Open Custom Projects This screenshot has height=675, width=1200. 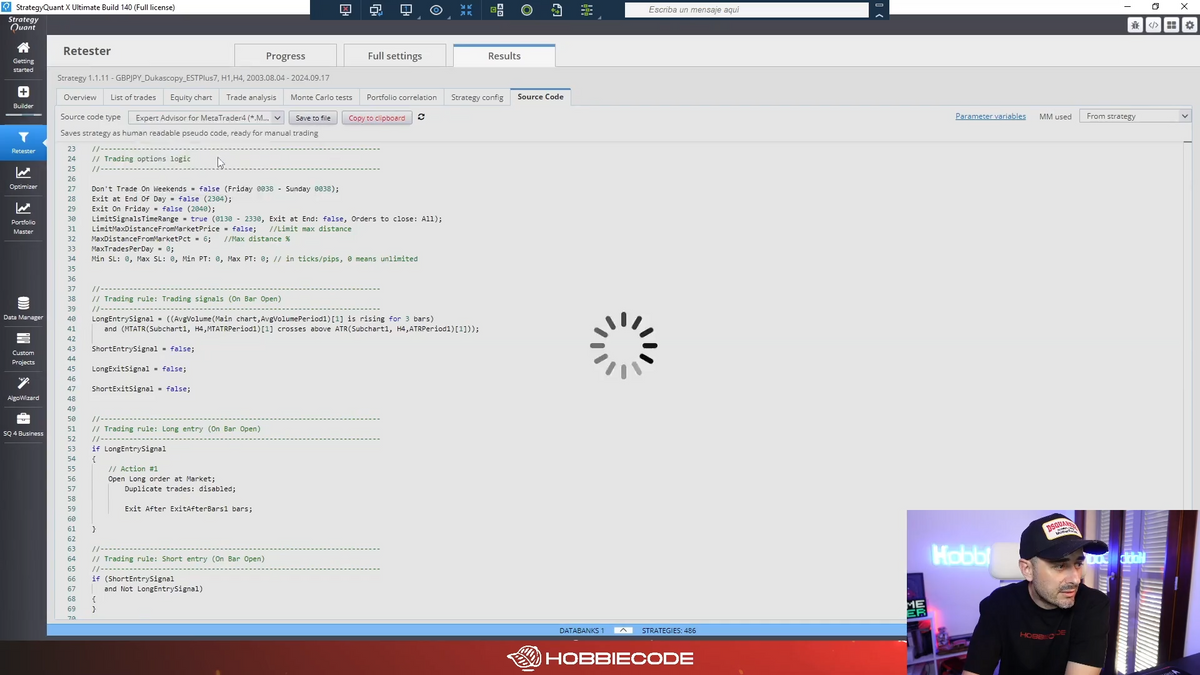[x=23, y=348]
